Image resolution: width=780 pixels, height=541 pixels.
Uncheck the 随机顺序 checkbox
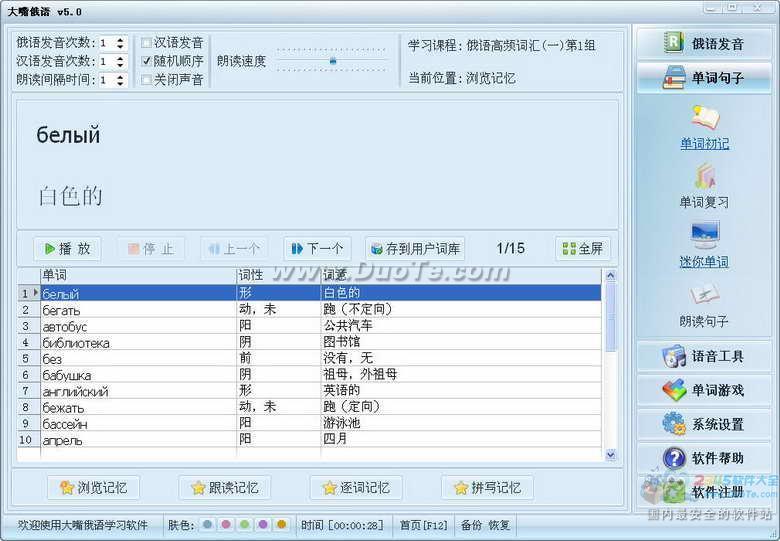click(x=147, y=61)
